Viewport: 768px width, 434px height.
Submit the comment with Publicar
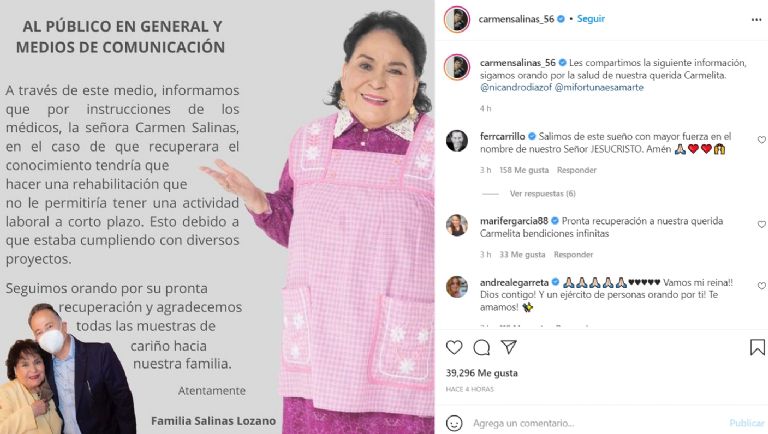click(x=746, y=423)
